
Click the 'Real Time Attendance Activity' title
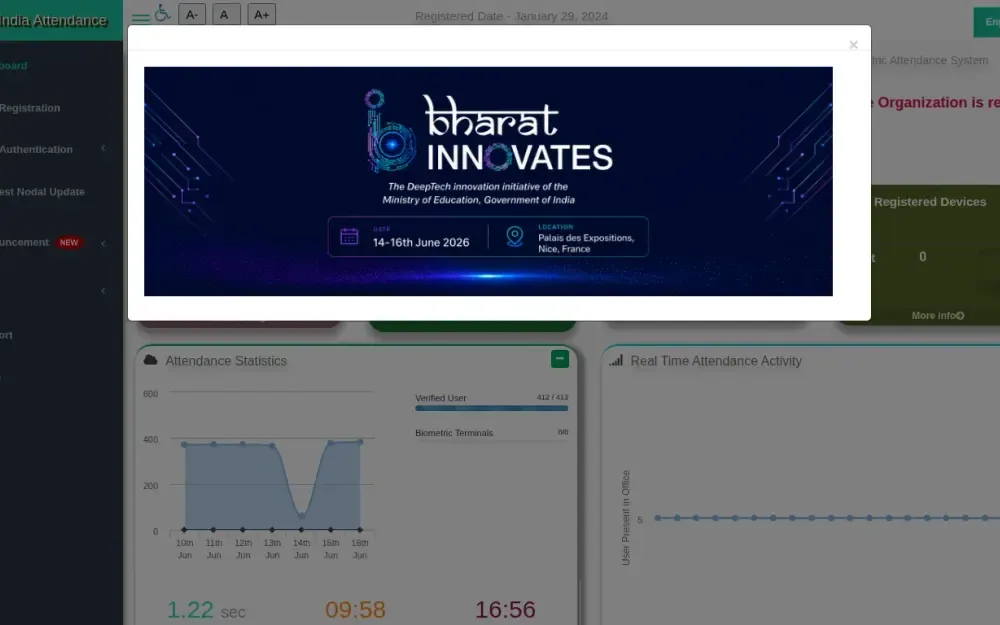(716, 361)
